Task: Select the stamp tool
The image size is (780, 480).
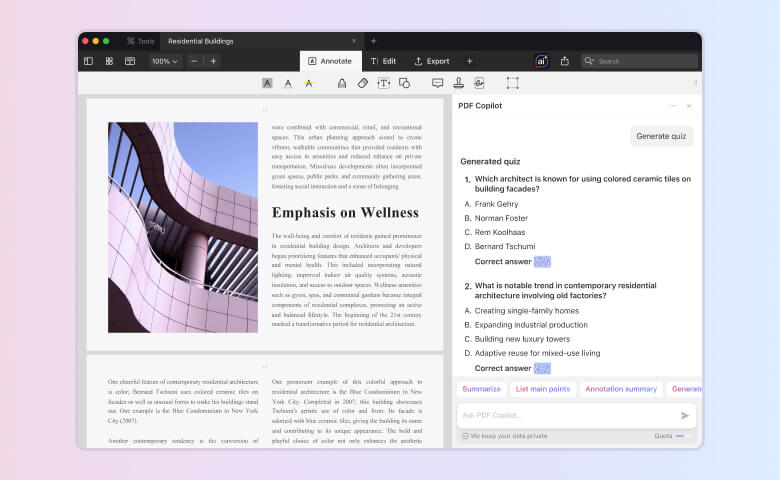Action: point(458,83)
